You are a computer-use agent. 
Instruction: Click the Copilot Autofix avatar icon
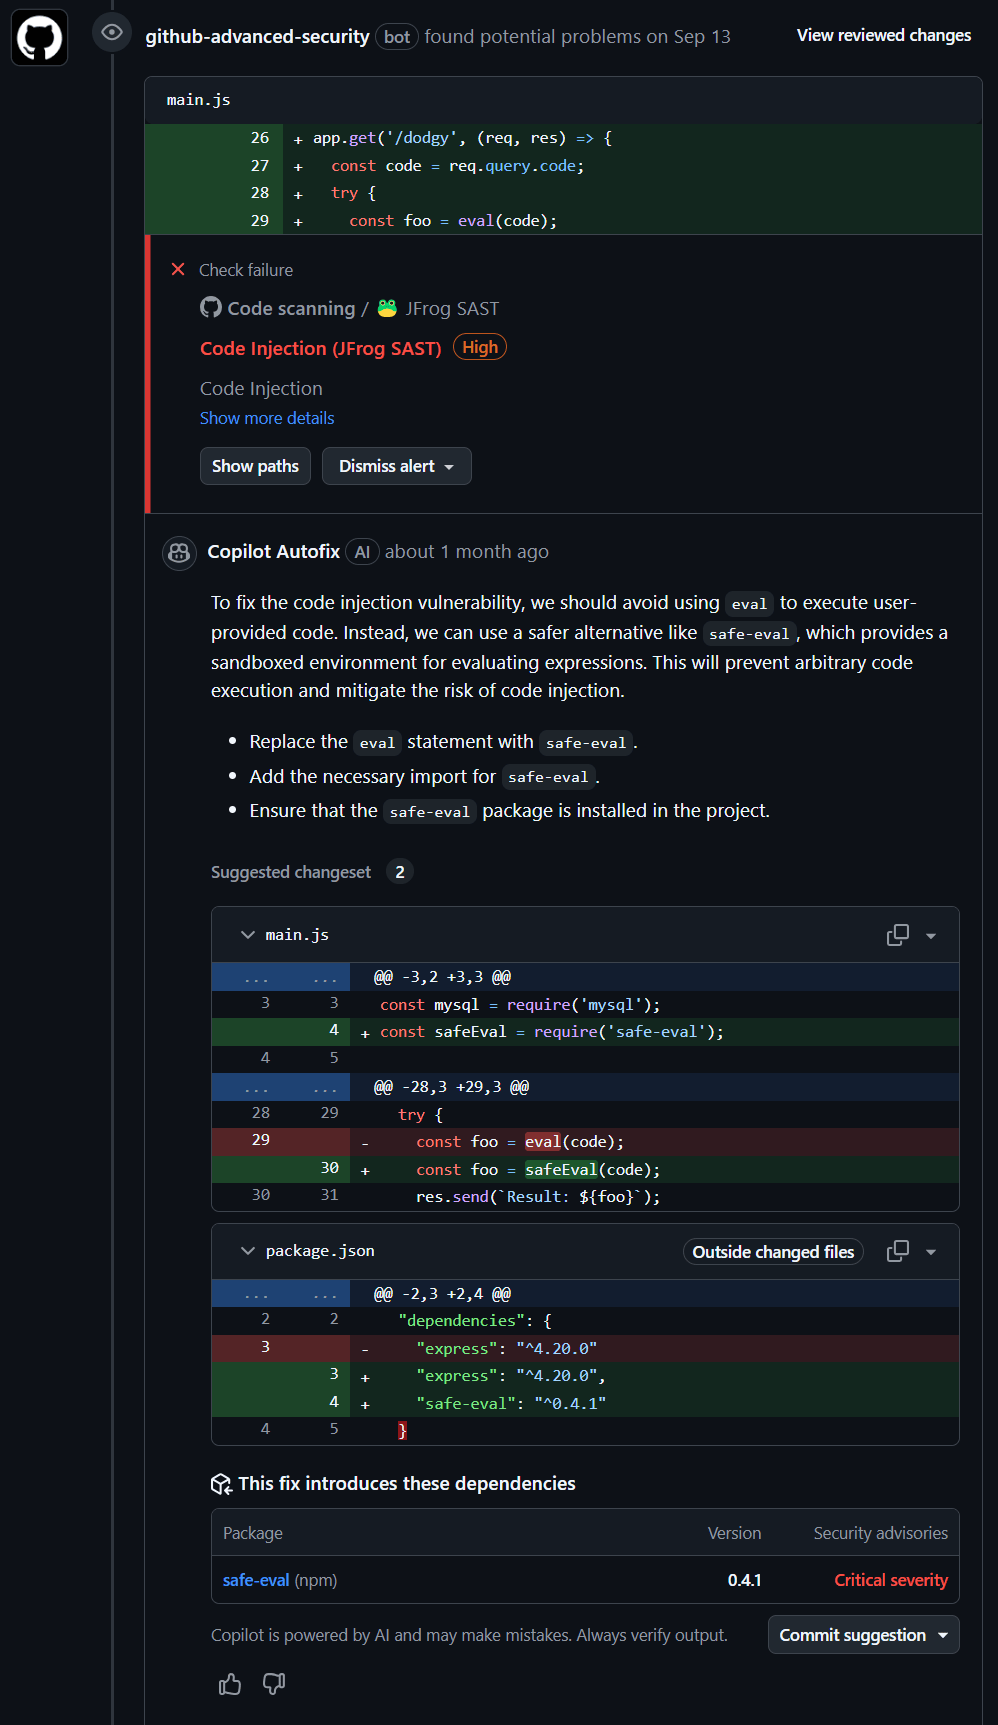coord(179,552)
